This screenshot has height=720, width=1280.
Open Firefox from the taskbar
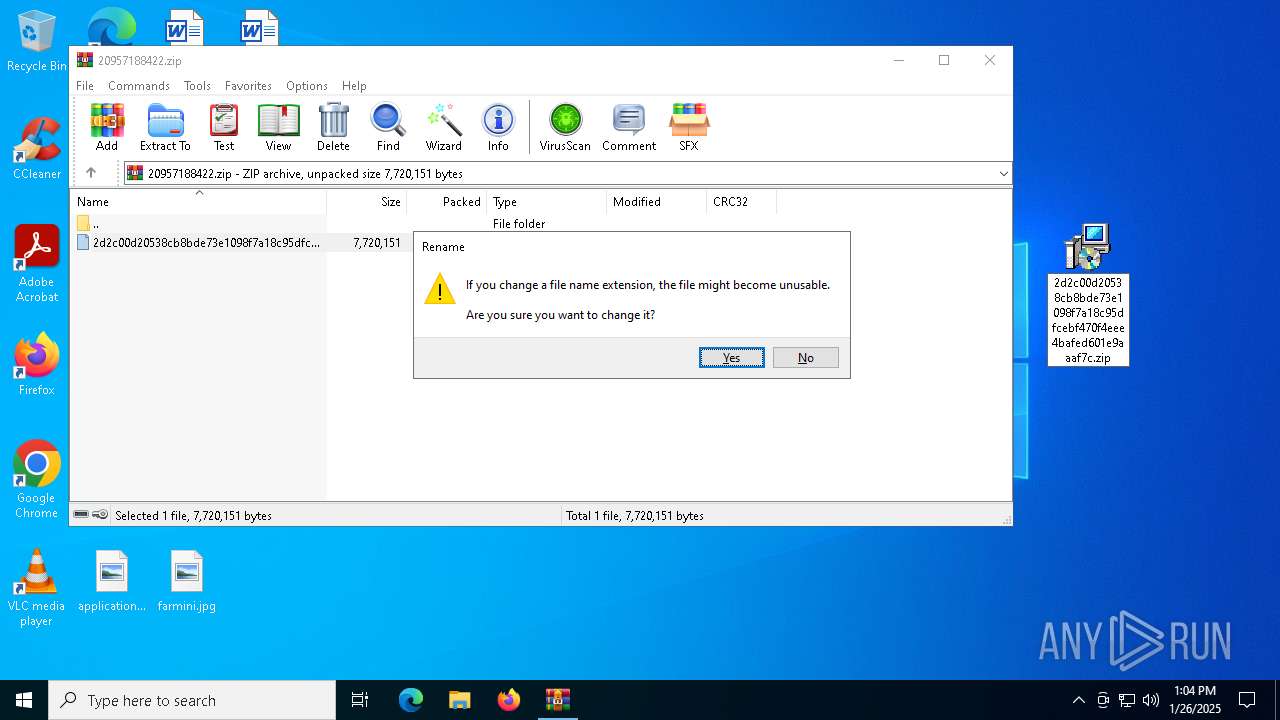coord(509,700)
